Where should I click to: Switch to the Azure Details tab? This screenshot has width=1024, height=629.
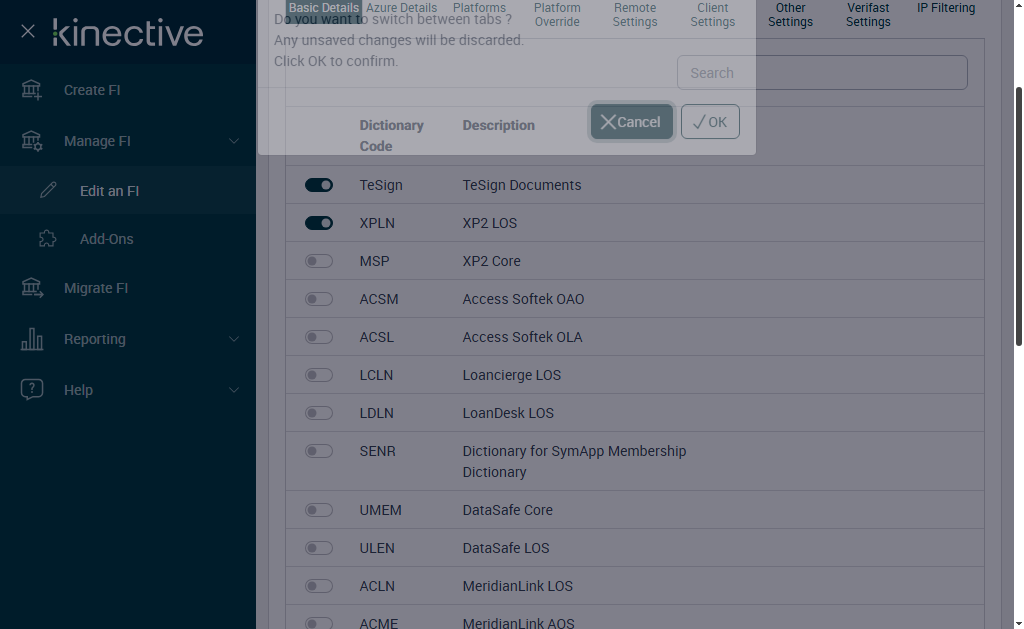pyautogui.click(x=401, y=8)
